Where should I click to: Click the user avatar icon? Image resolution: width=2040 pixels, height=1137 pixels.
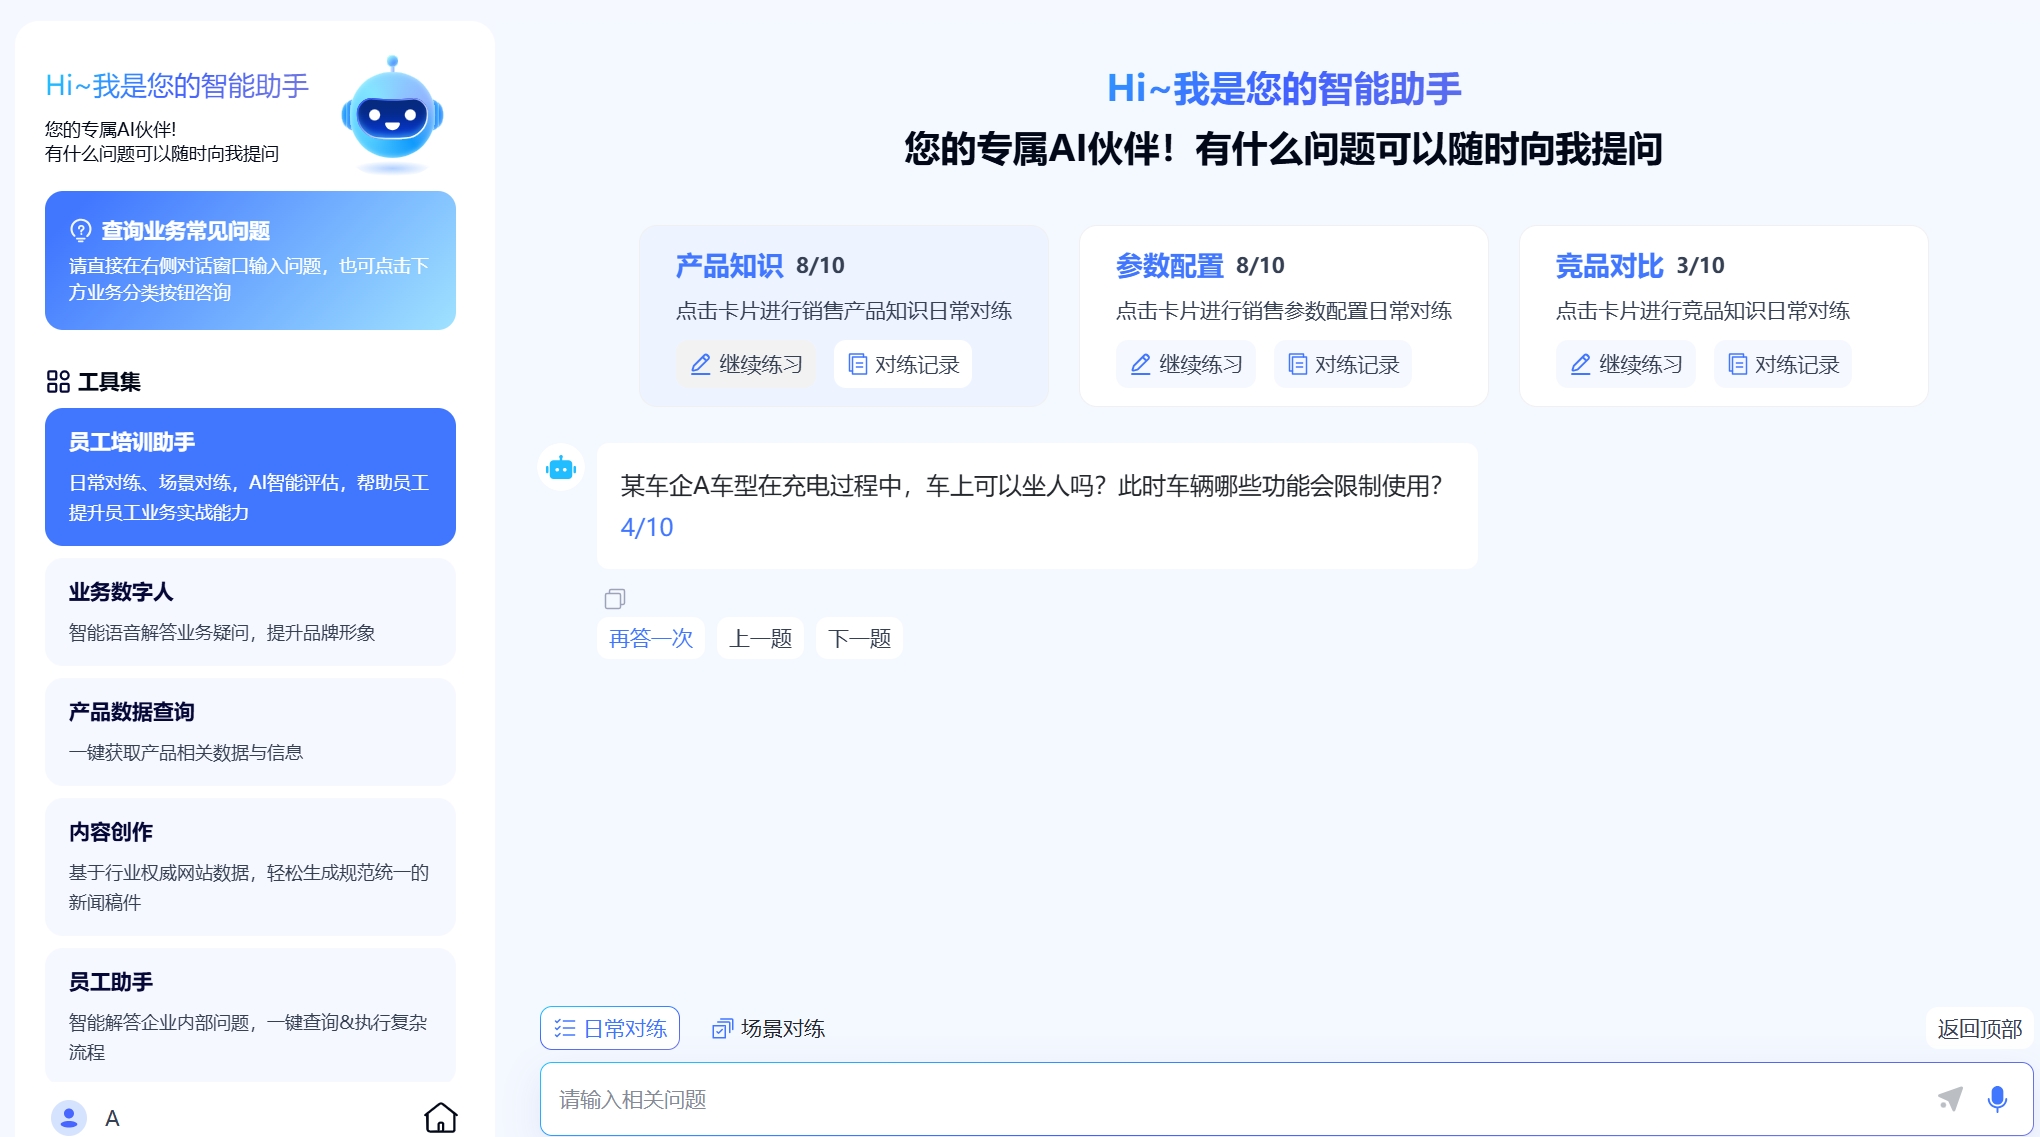coord(69,1117)
